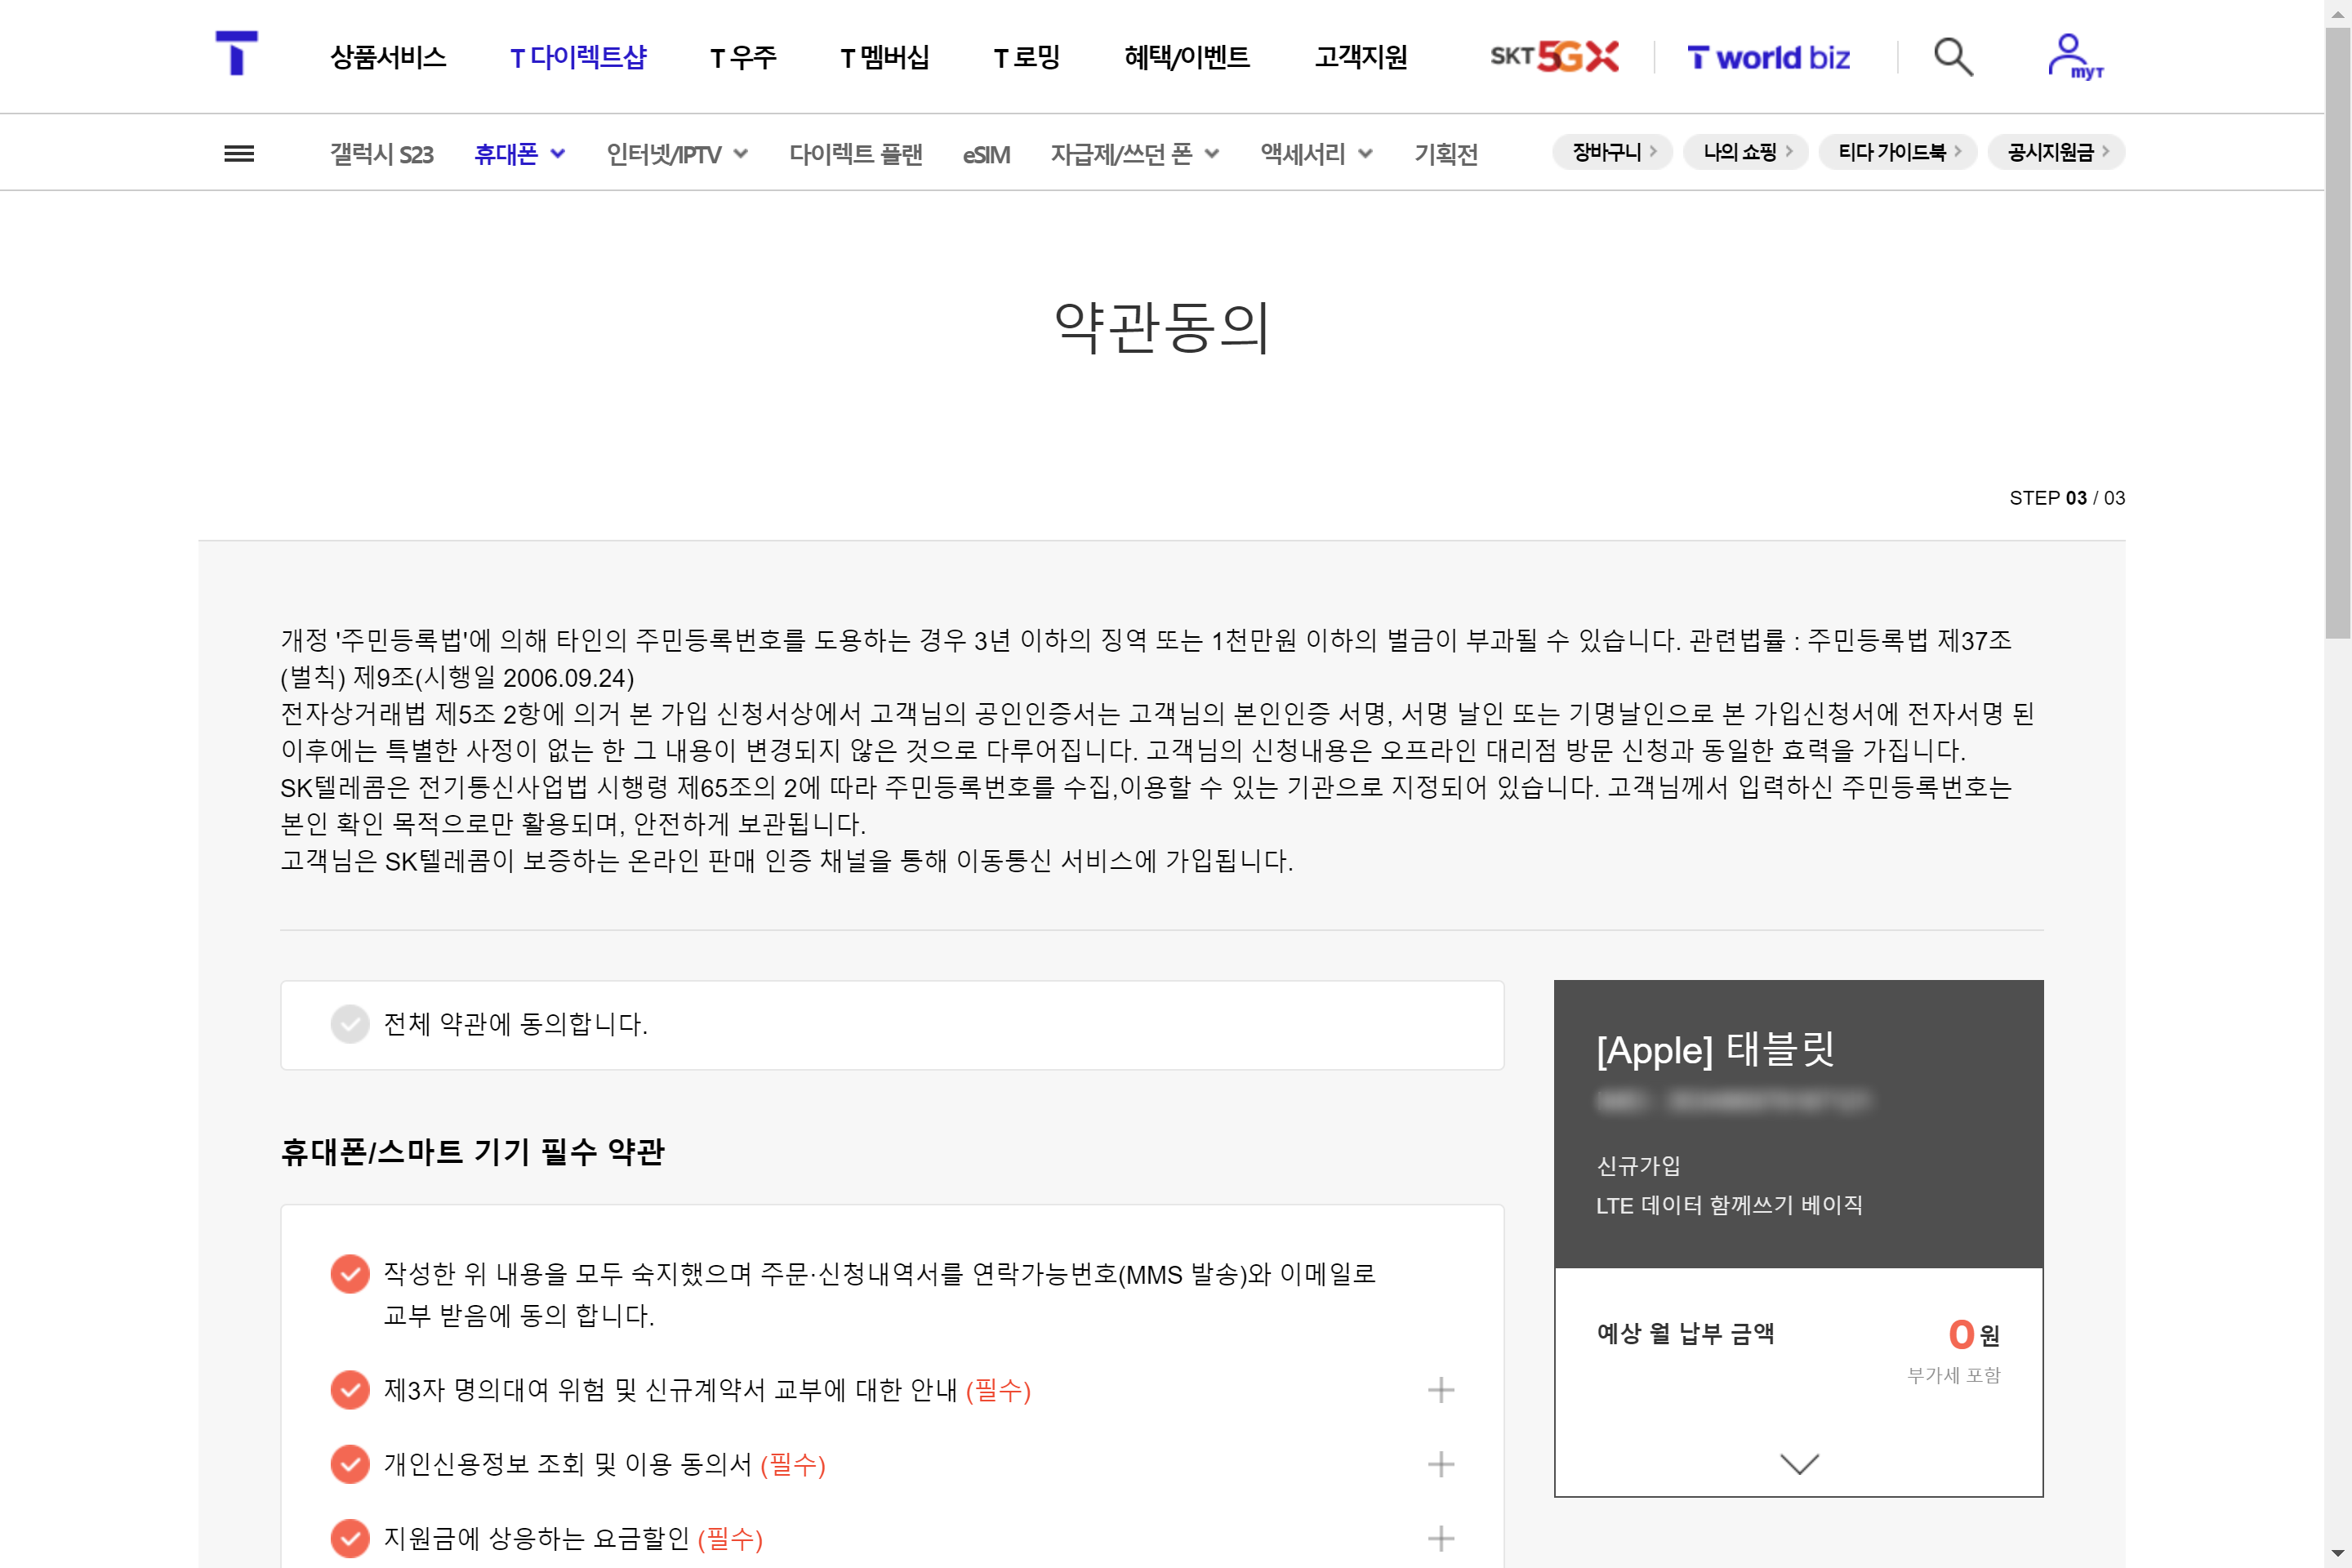Click the SKT 5GX logo

point(1554,57)
